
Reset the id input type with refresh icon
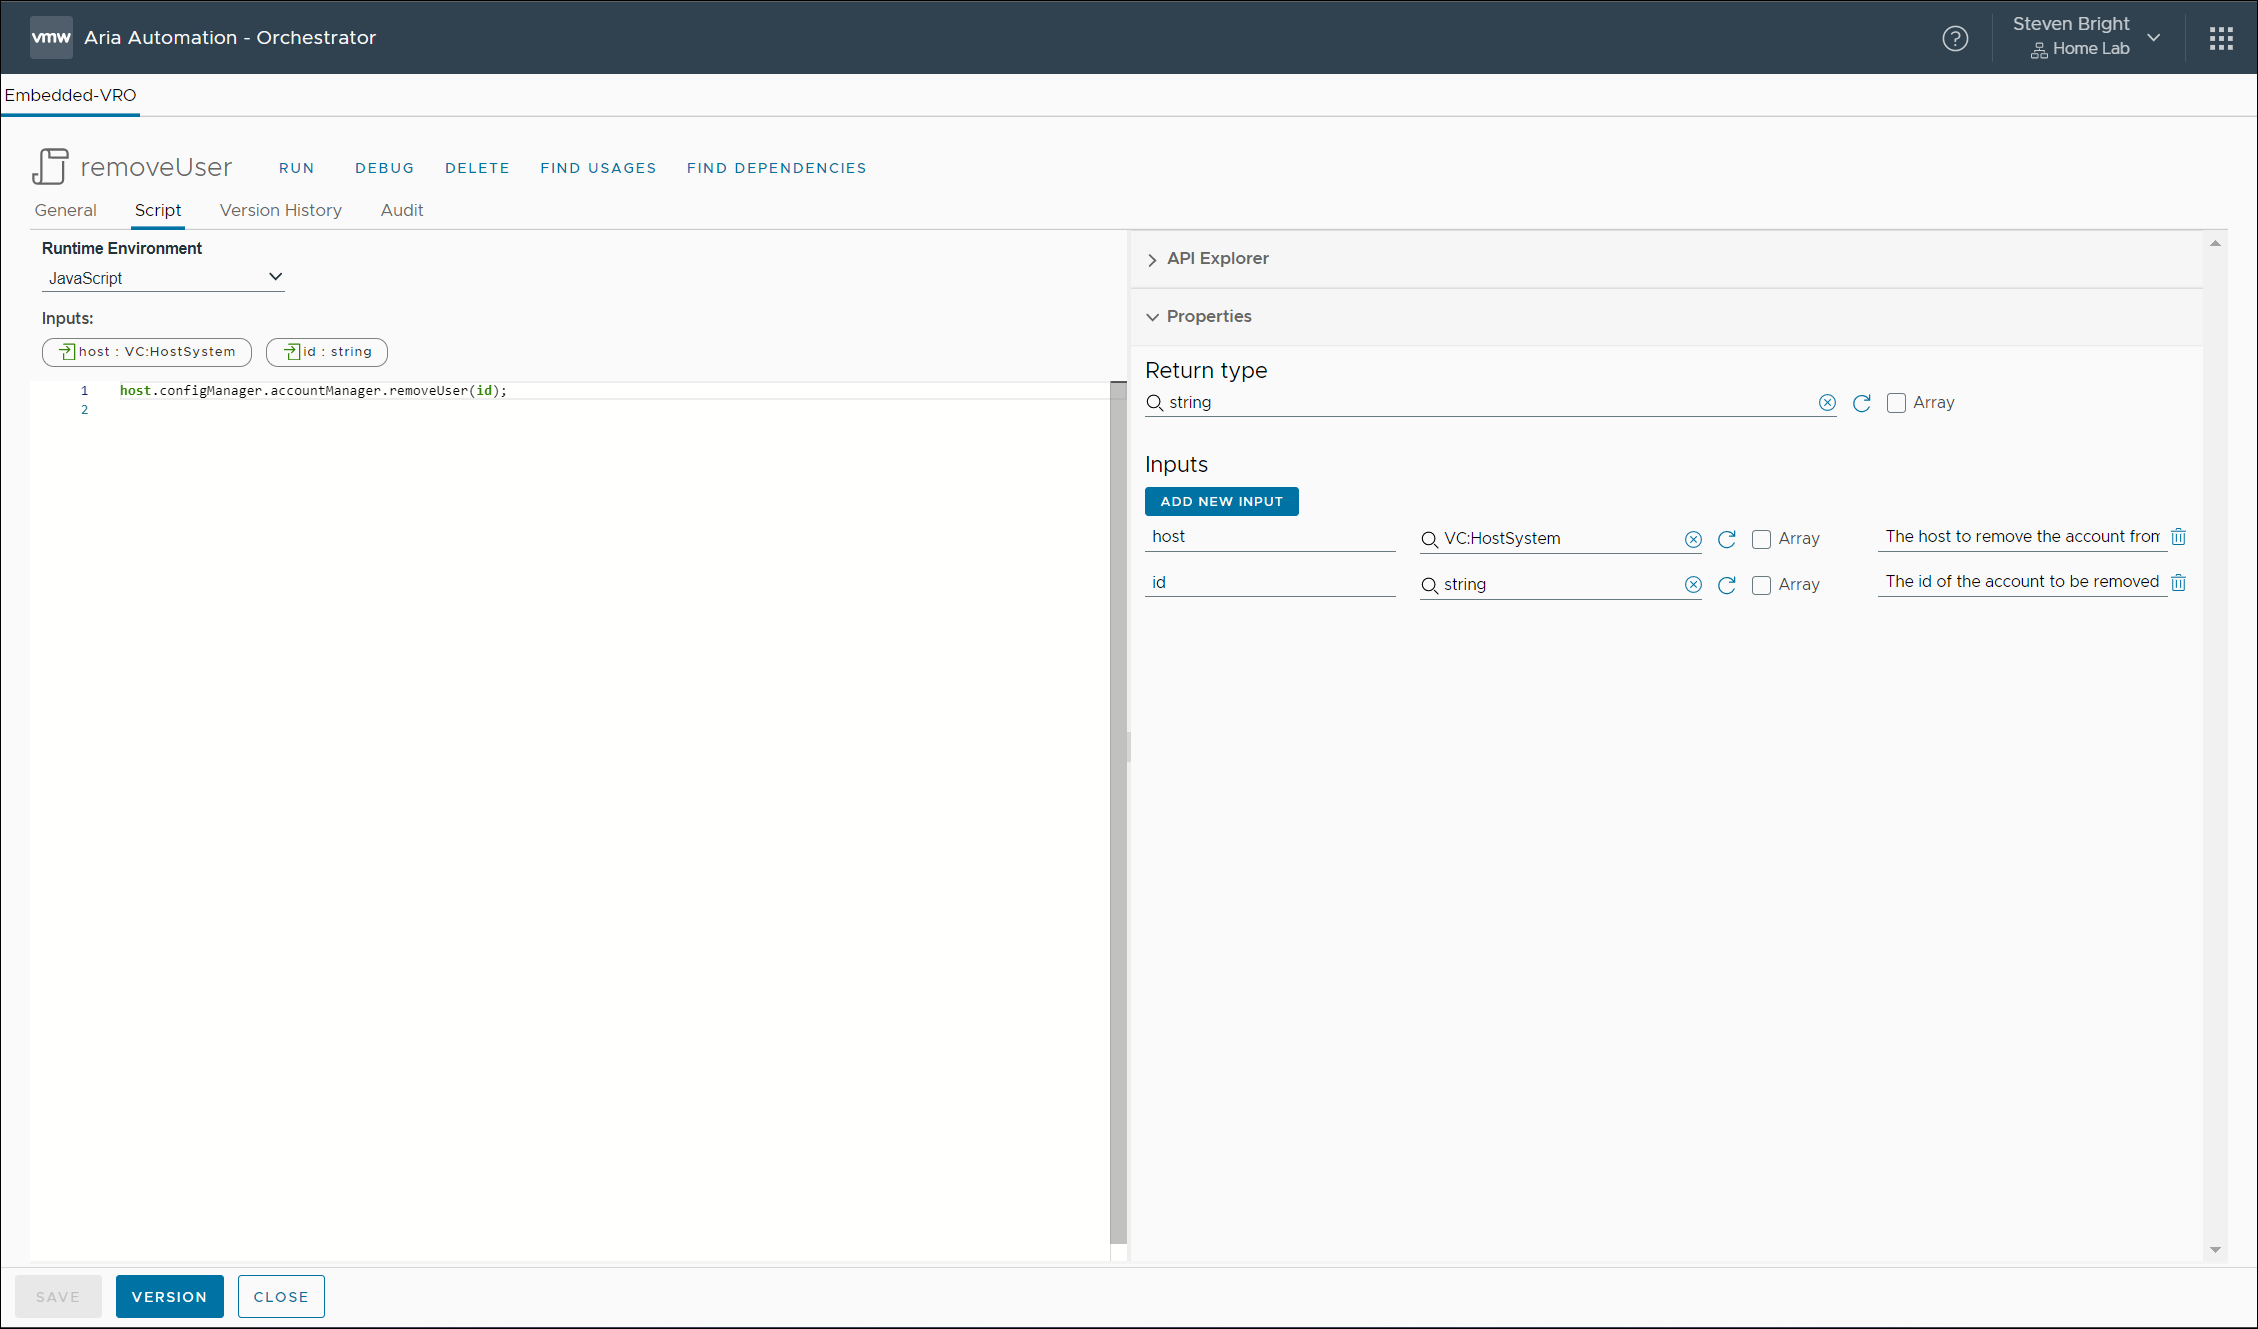1726,585
